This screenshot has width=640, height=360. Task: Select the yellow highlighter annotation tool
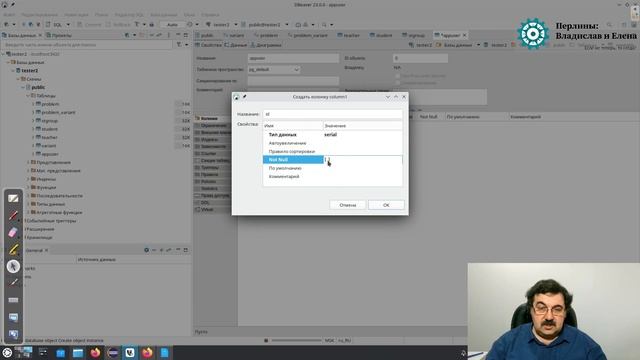(x=13, y=249)
